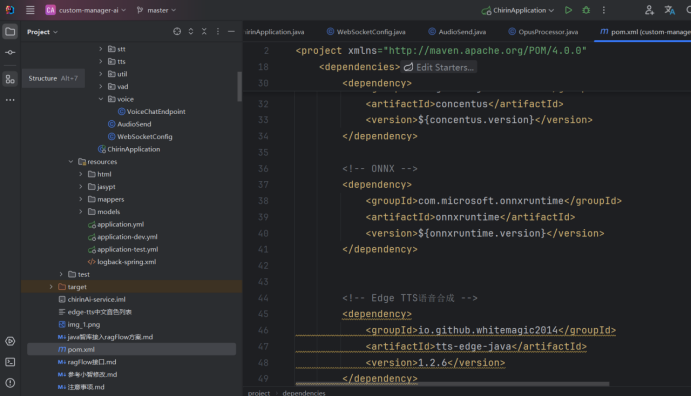Image resolution: width=692 pixels, height=396 pixels.
Task: Open the Problems tool window icon
Action: [x=10, y=383]
